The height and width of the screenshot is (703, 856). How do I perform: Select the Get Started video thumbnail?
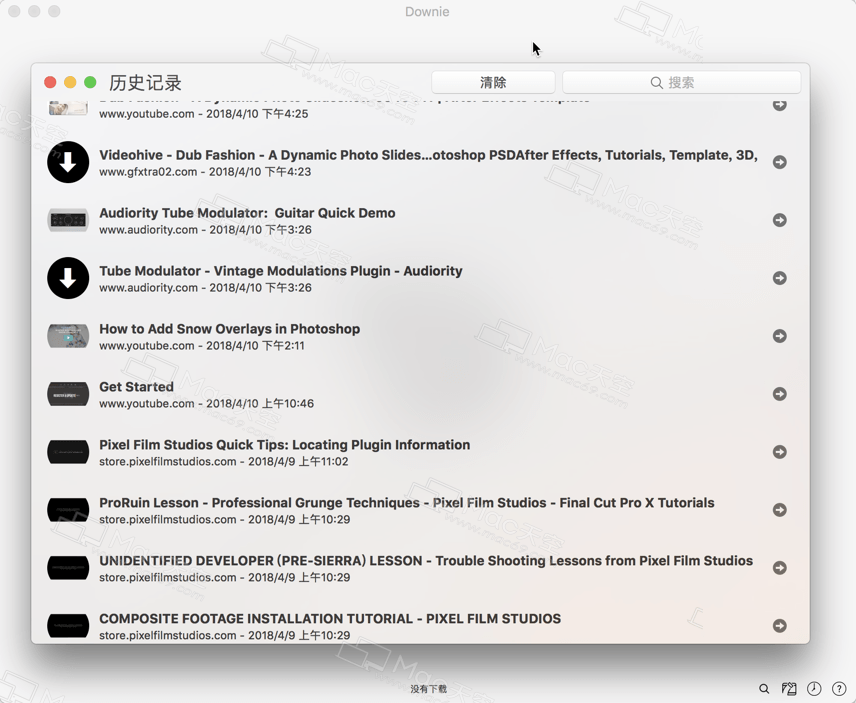[x=68, y=394]
